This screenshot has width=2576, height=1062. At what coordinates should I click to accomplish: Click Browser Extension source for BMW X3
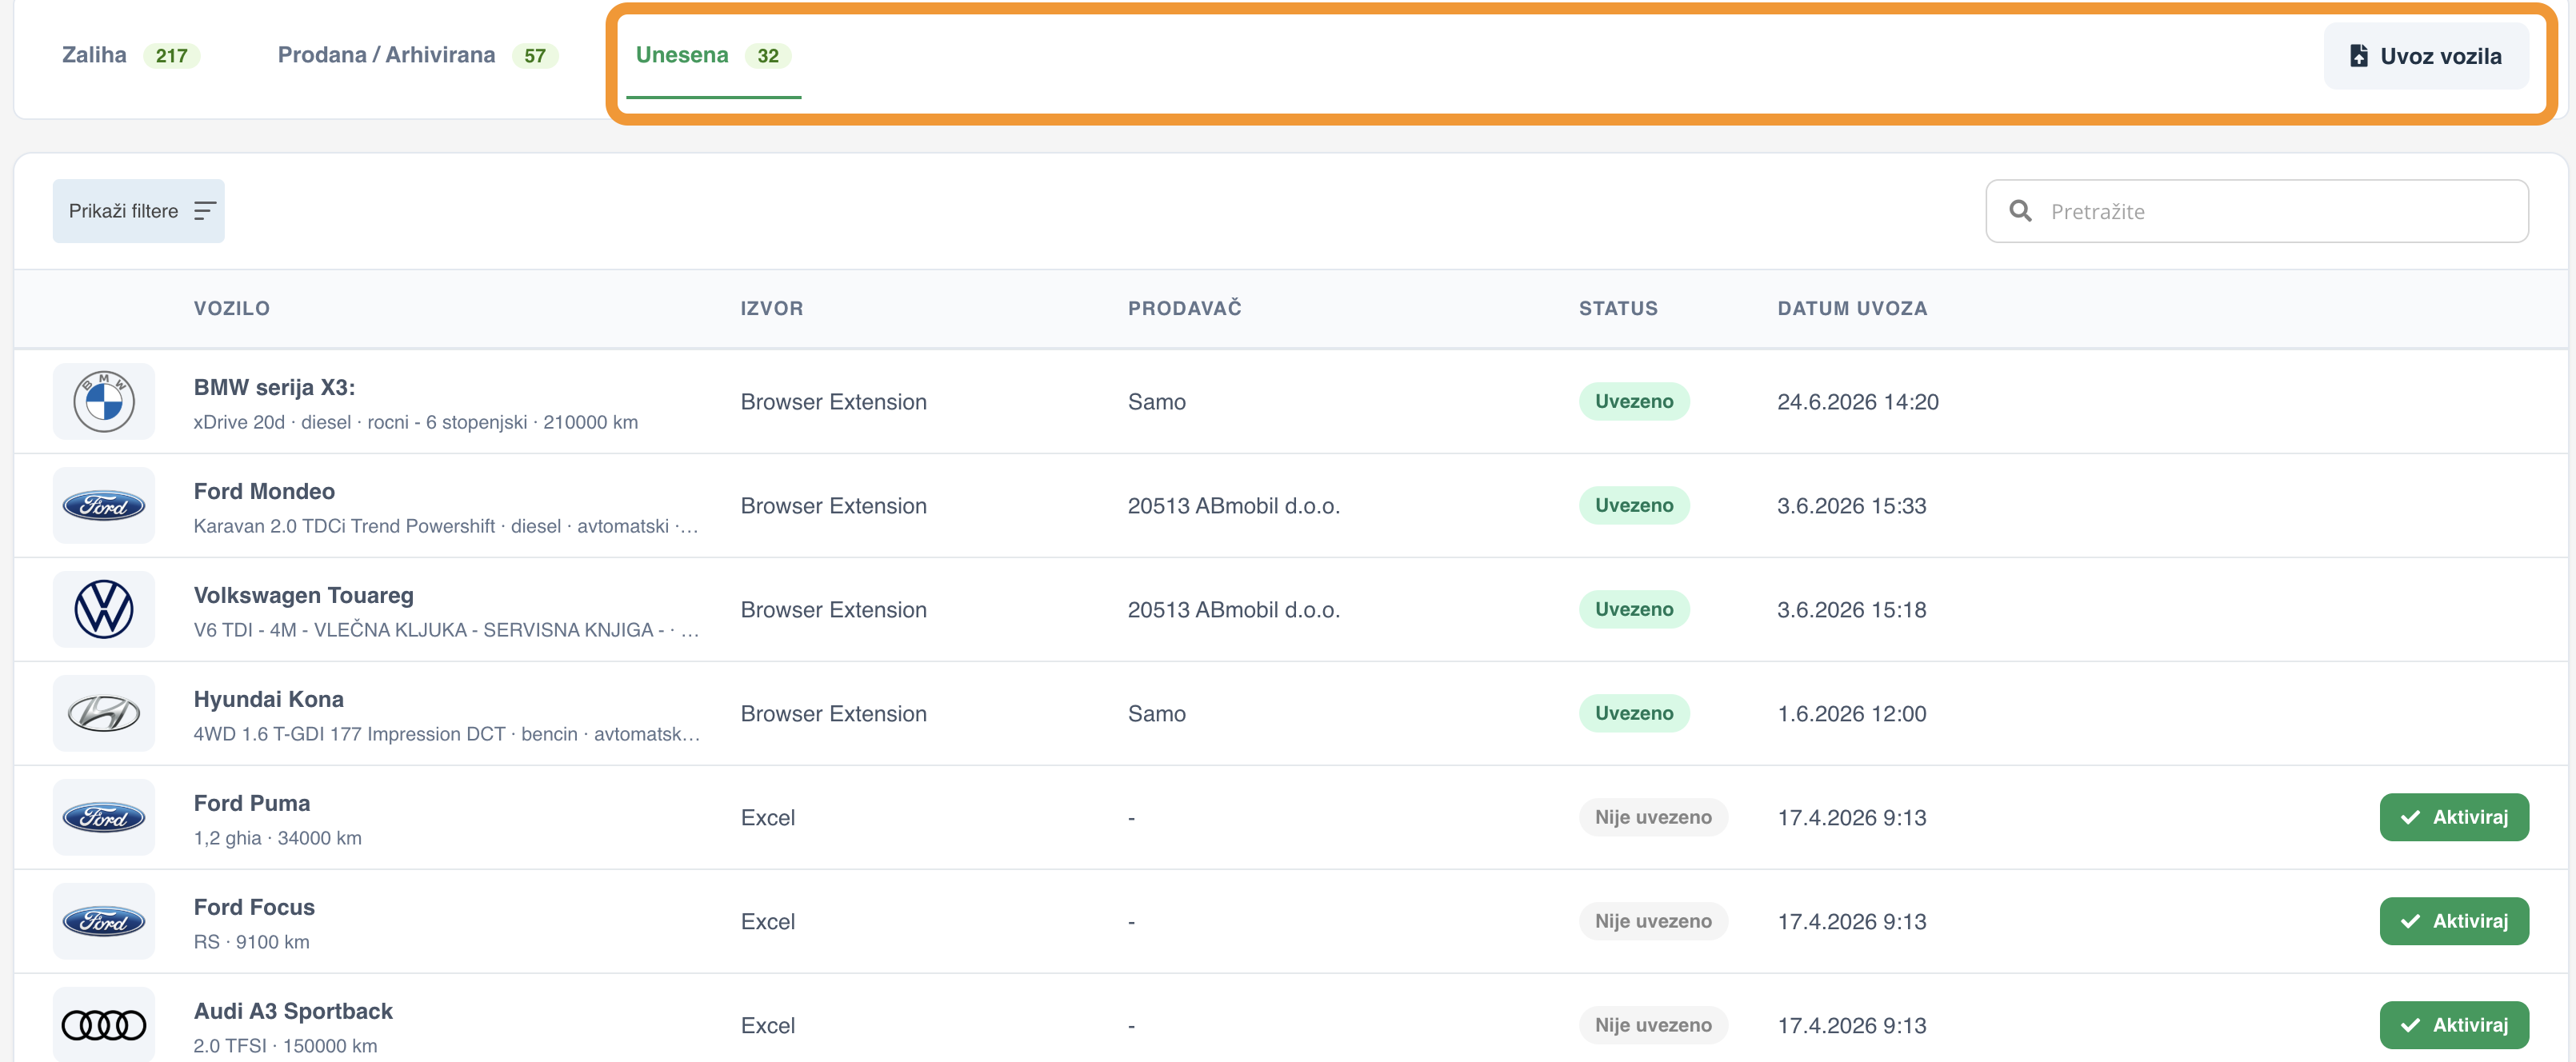point(834,402)
